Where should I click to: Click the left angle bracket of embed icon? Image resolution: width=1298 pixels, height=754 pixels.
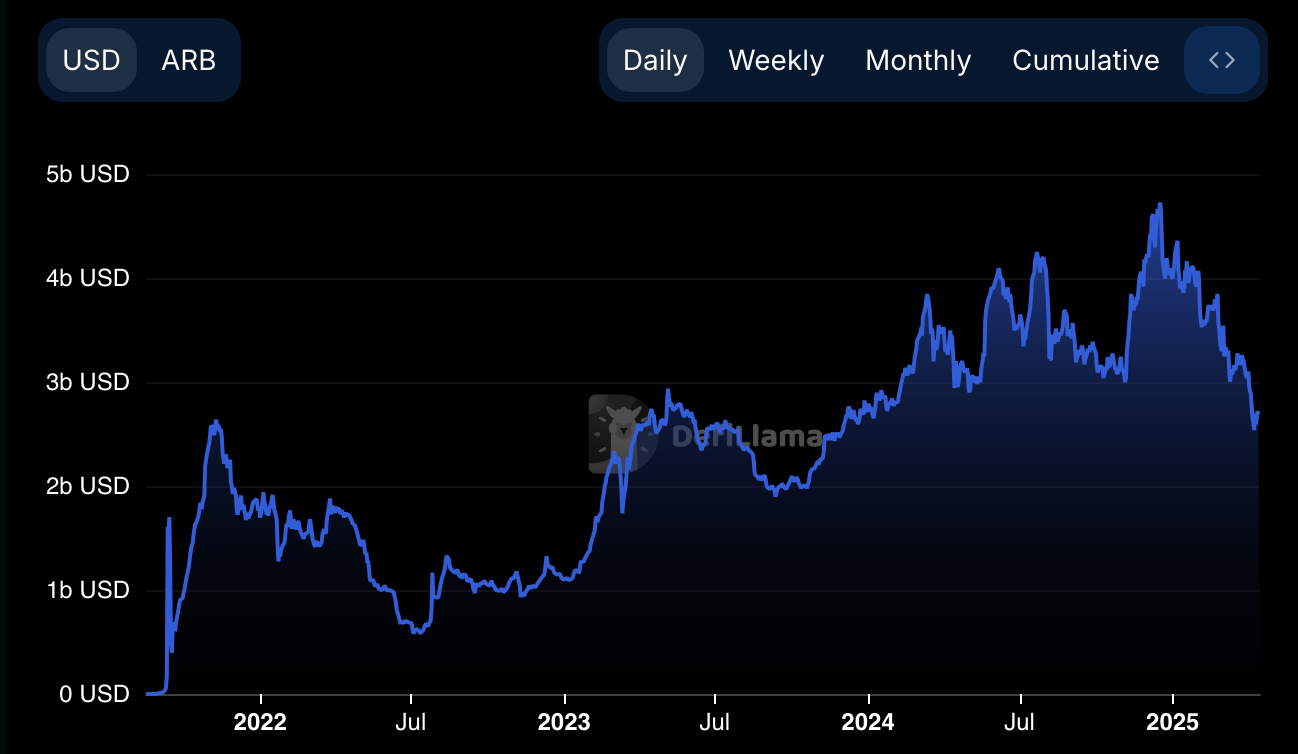[x=1213, y=60]
